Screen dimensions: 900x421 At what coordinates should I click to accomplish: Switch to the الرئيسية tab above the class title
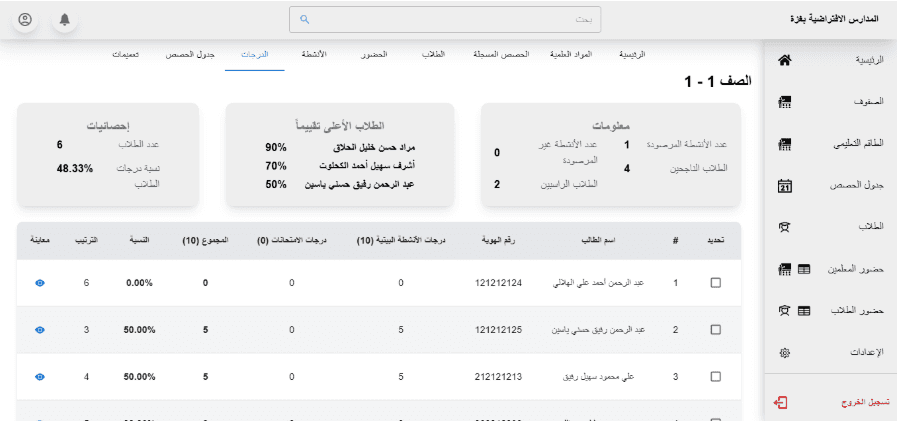pos(632,55)
